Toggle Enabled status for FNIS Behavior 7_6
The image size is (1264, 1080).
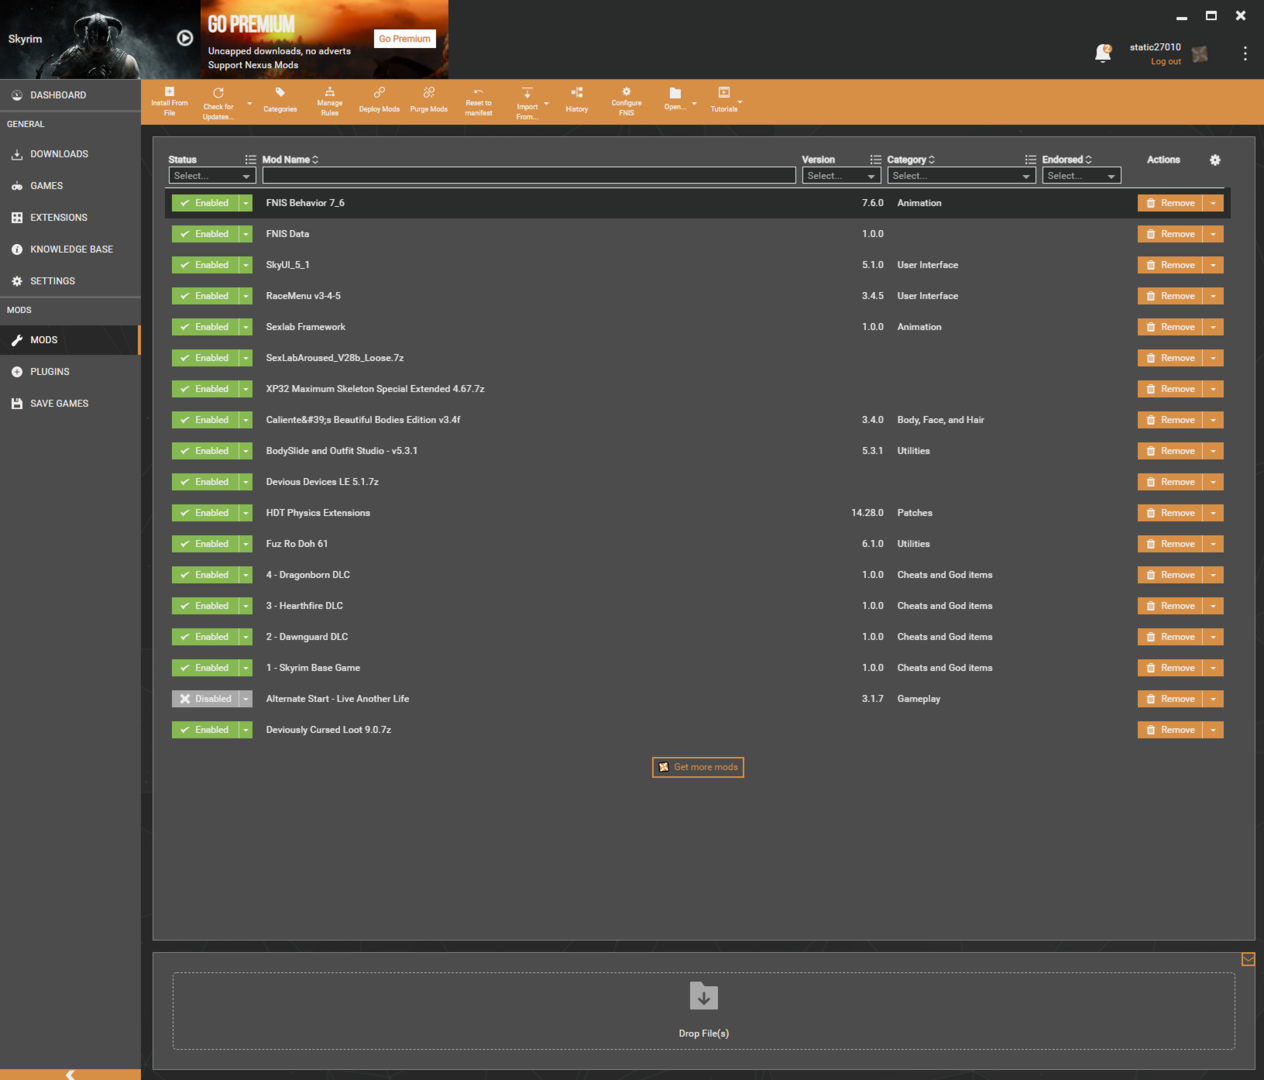point(205,203)
